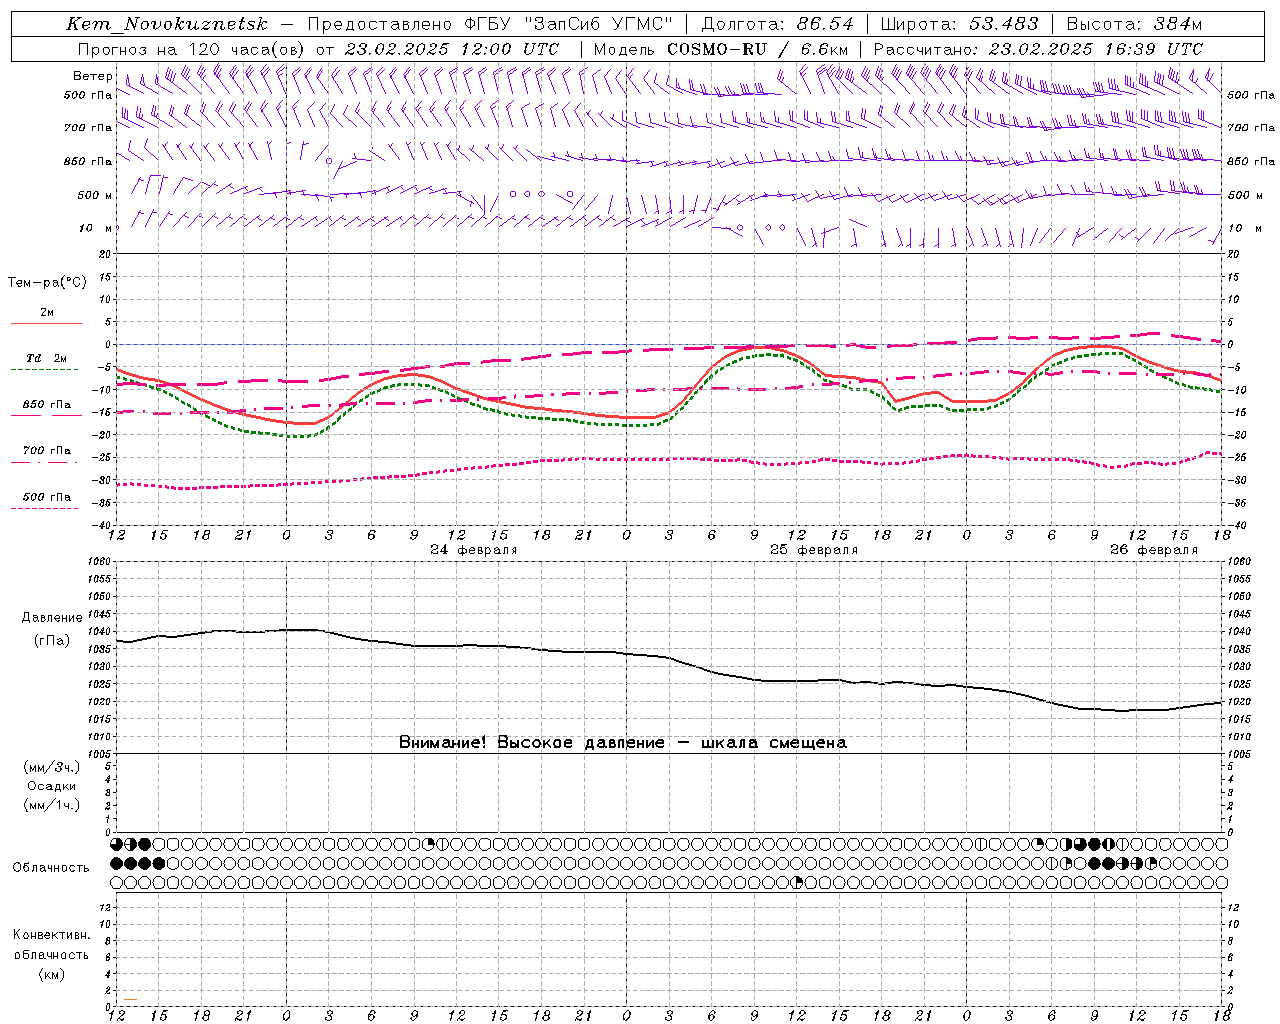Click the Высота: 384м value
Screen dimensions: 1280x1024
pos(1134,24)
